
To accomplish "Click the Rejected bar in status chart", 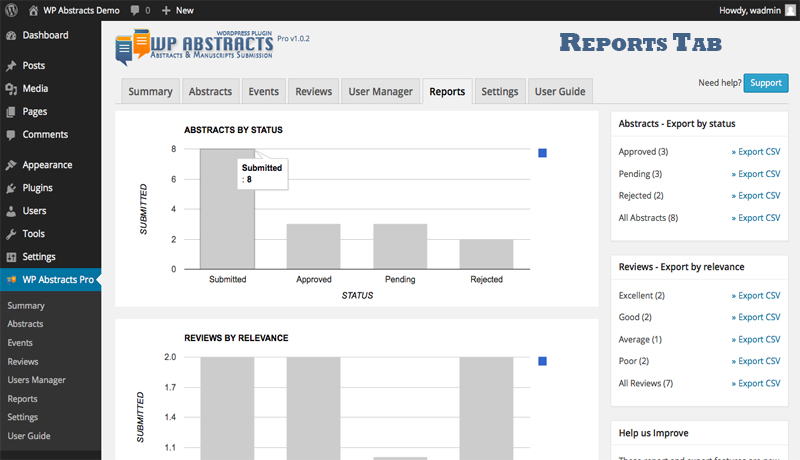I will pos(486,254).
